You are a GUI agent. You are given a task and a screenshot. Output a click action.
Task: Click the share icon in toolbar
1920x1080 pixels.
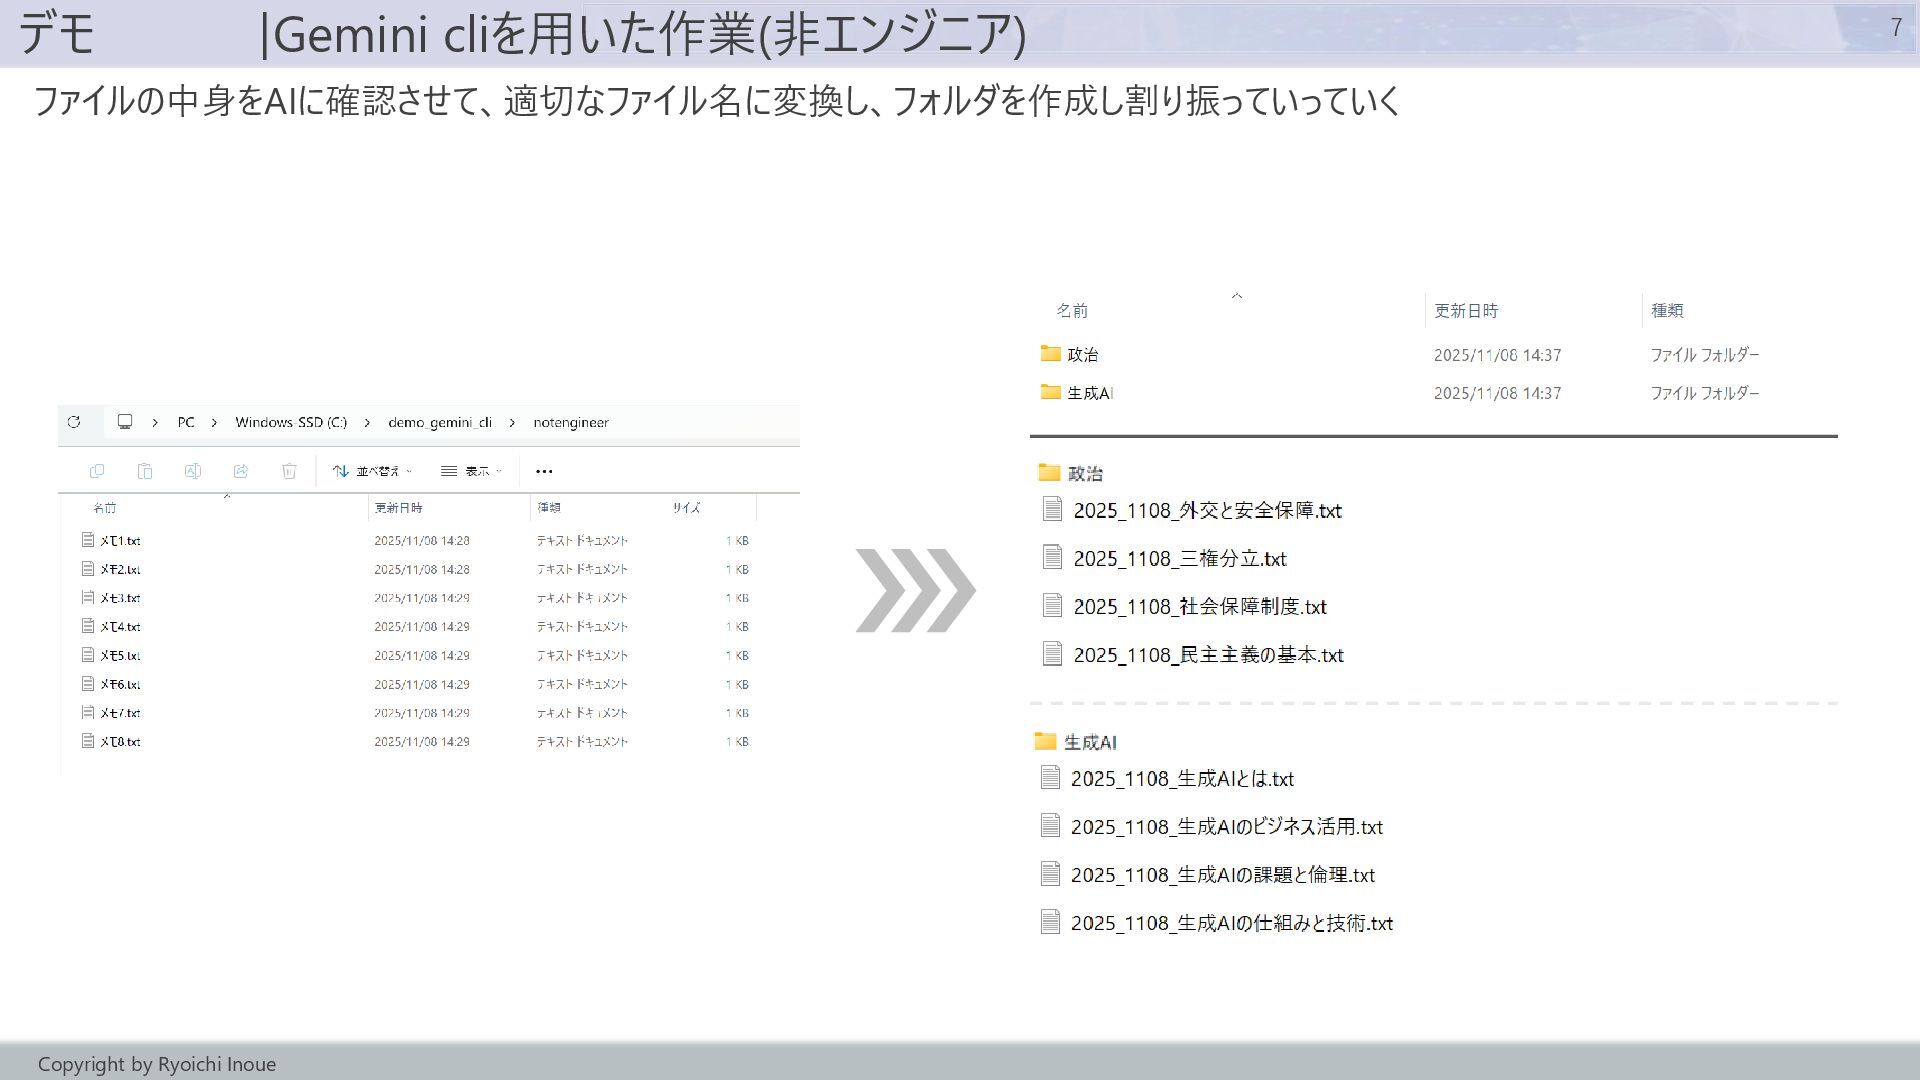click(241, 471)
